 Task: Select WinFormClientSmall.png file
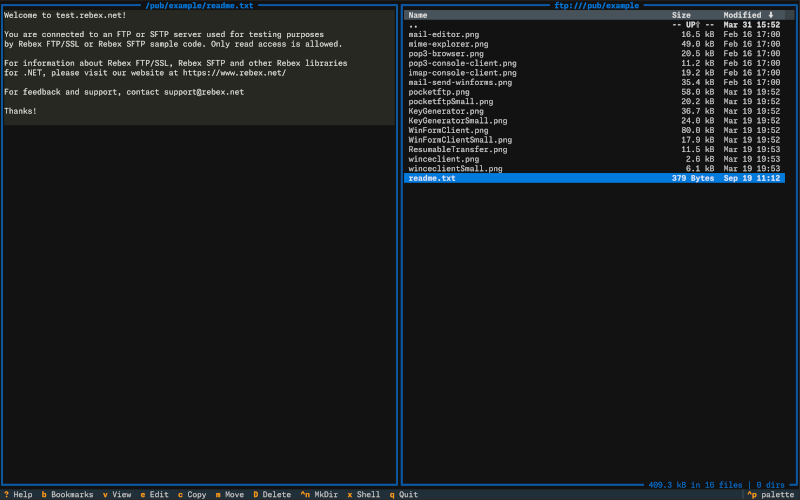tap(594, 140)
